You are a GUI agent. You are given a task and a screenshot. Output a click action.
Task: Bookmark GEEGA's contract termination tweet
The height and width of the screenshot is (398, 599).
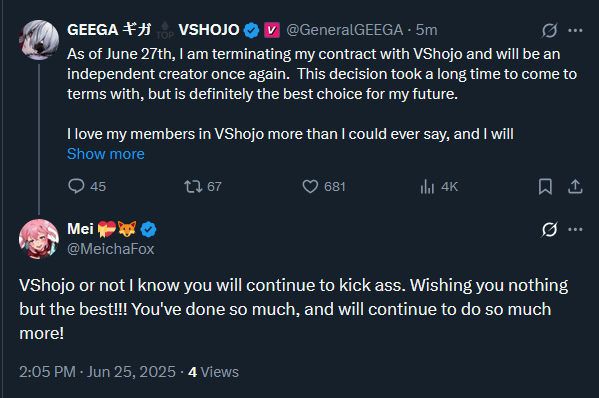point(545,186)
